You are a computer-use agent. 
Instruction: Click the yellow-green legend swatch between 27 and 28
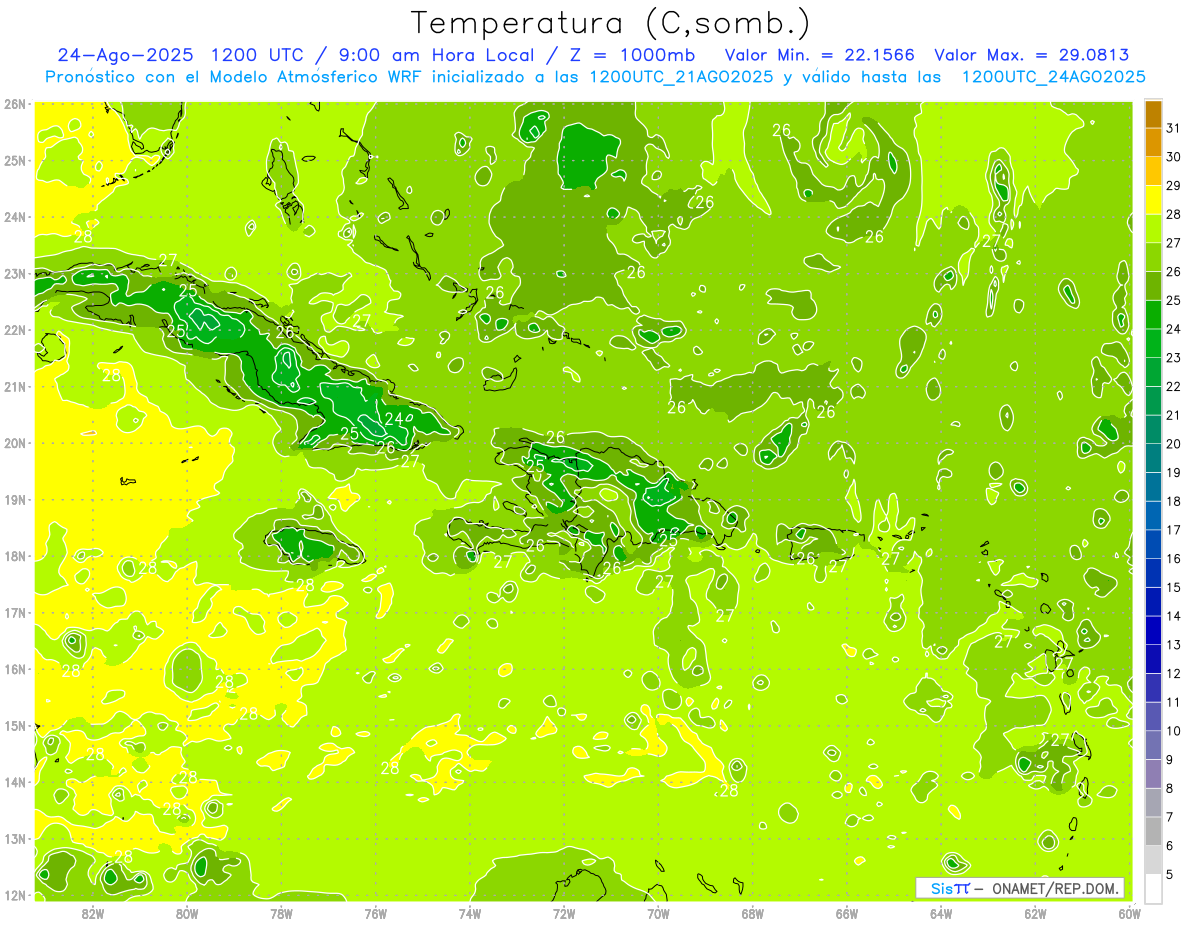coord(1153,228)
